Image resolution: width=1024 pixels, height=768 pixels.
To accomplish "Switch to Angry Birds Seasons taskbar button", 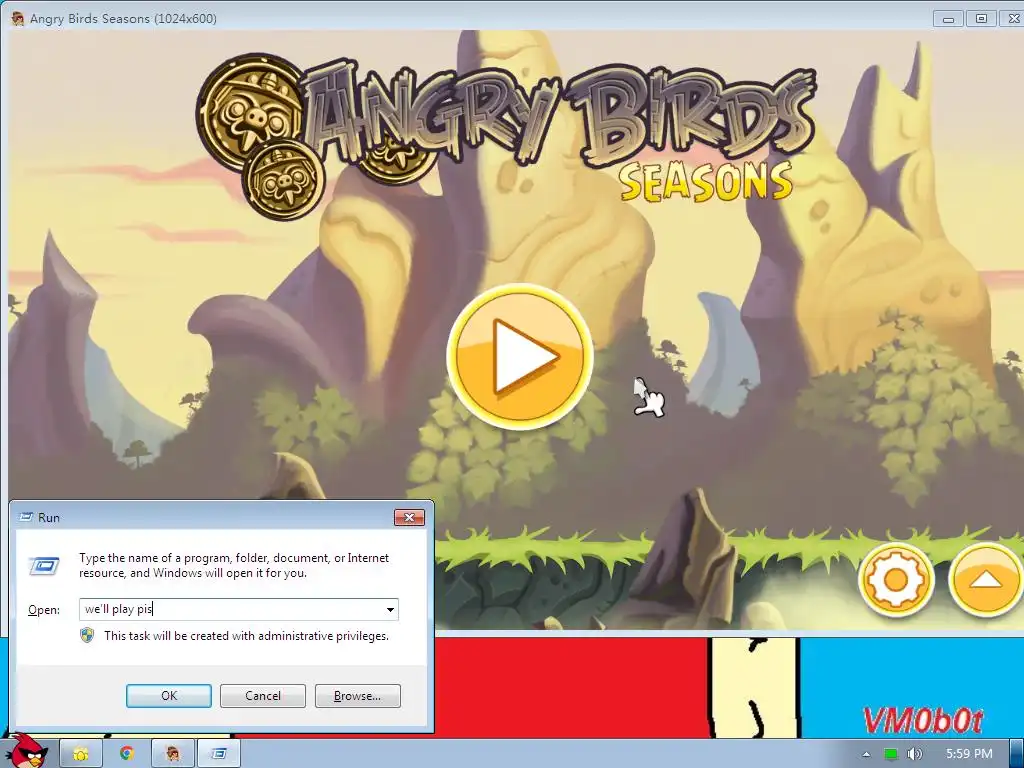I will (173, 754).
